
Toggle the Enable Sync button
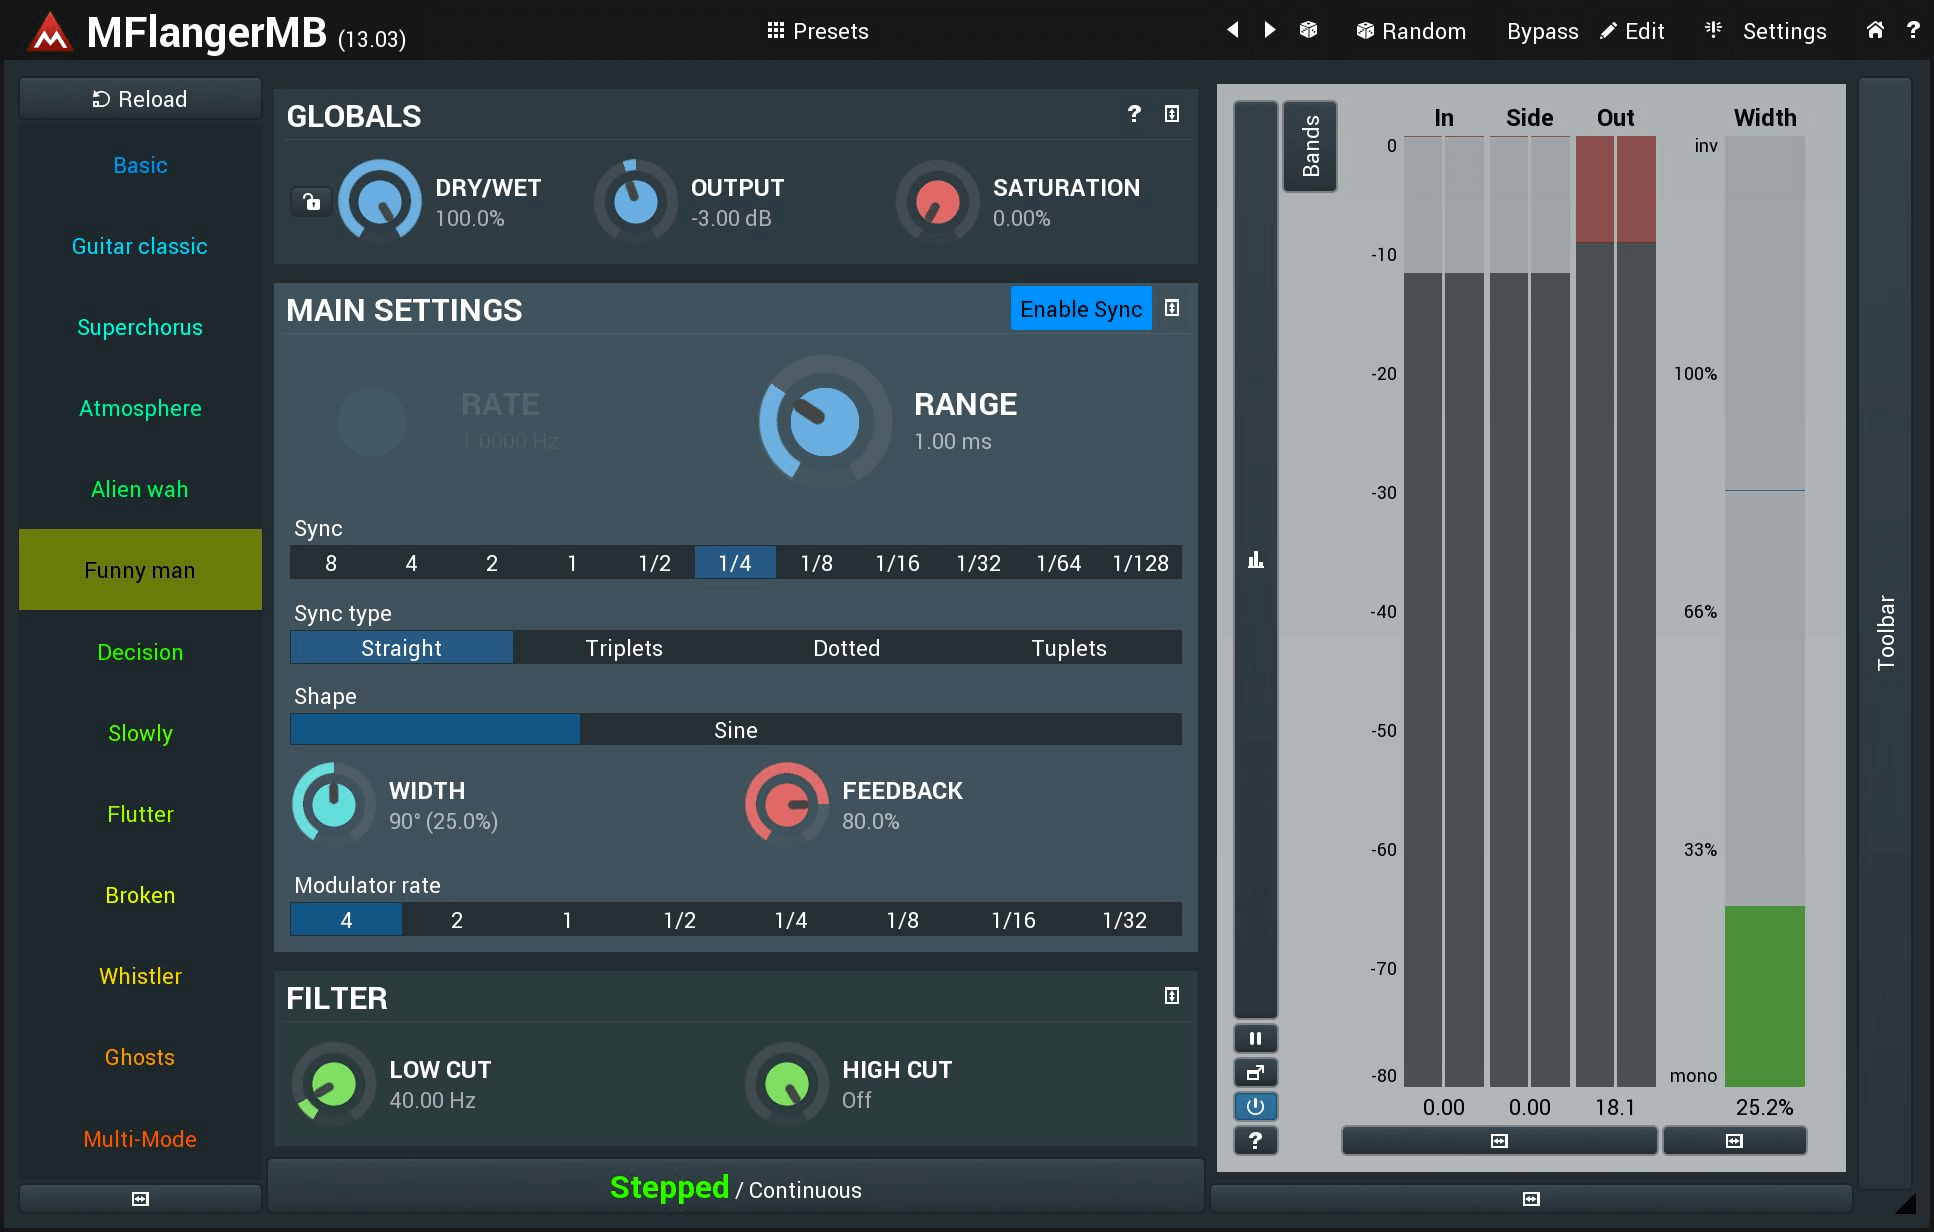point(1080,309)
